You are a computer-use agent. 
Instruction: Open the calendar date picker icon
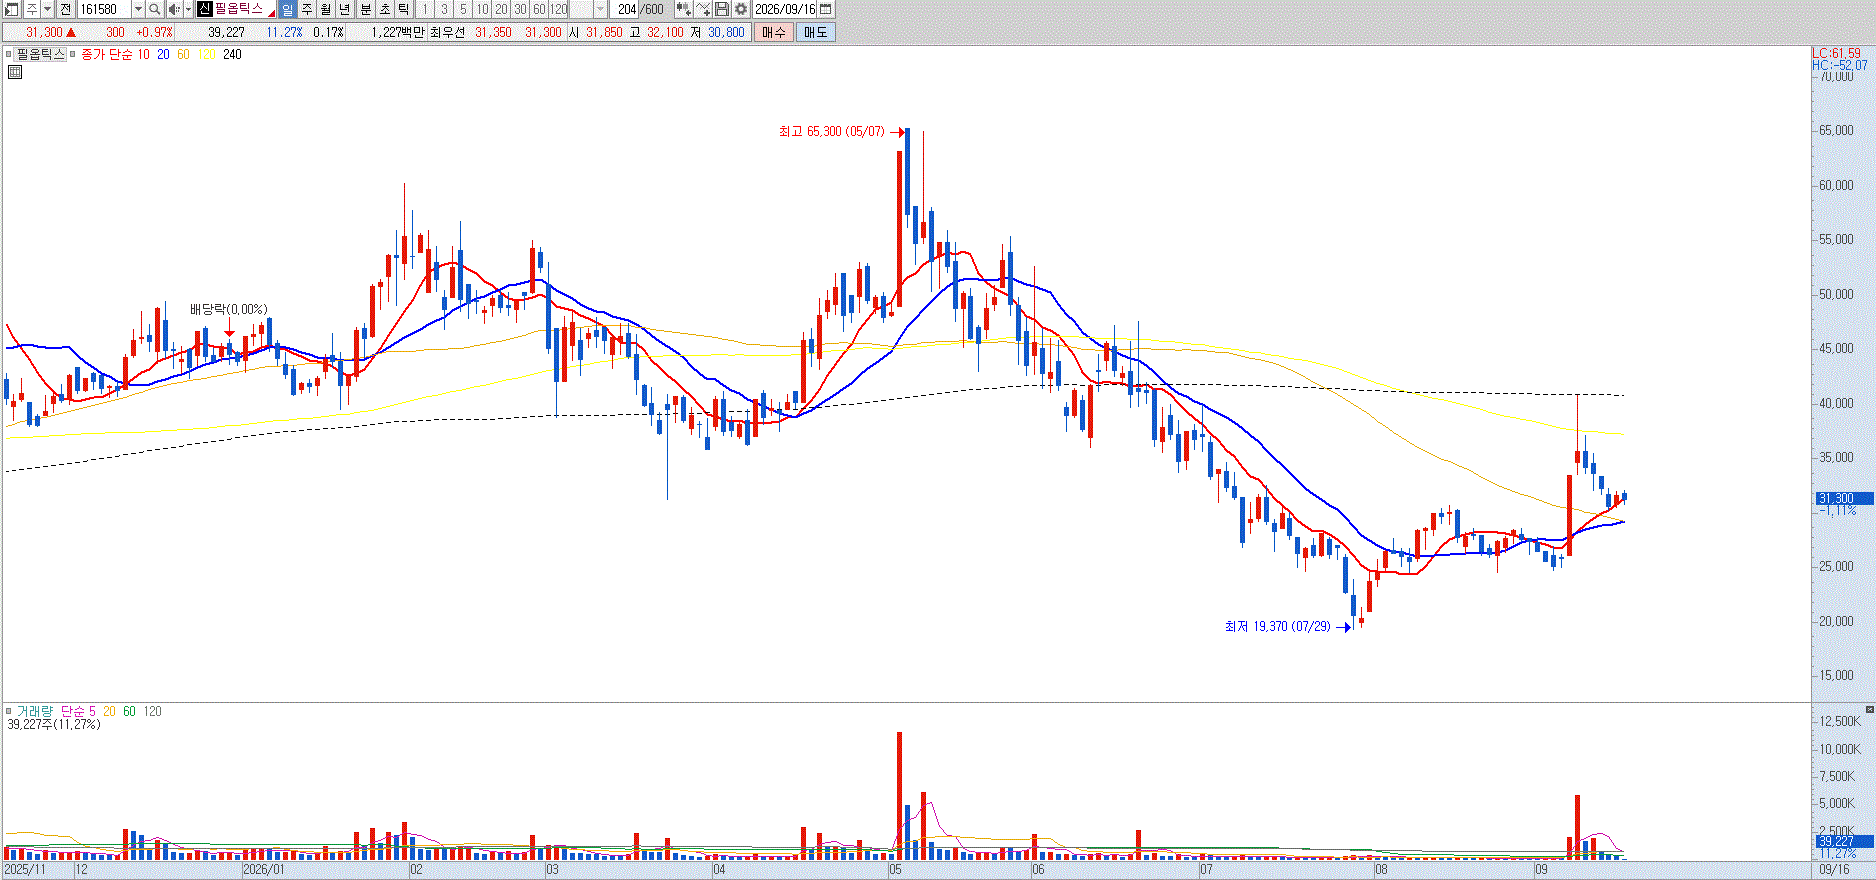[826, 9]
